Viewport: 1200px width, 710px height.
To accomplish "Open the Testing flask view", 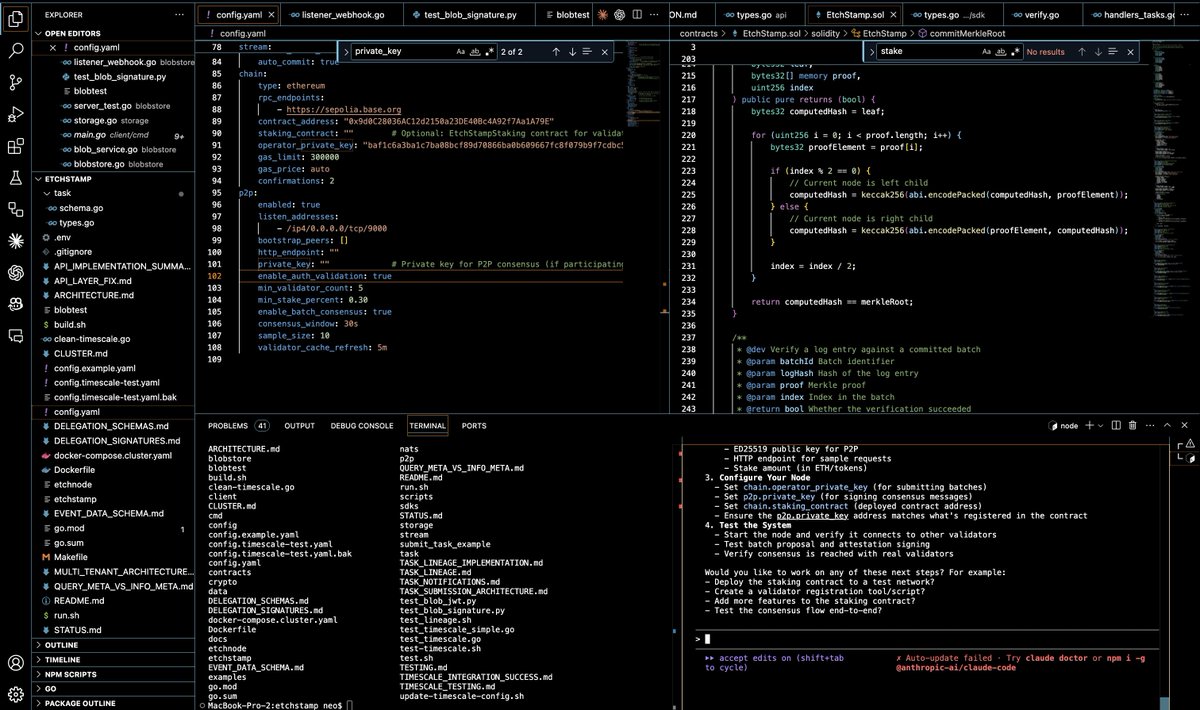I will pyautogui.click(x=16, y=178).
